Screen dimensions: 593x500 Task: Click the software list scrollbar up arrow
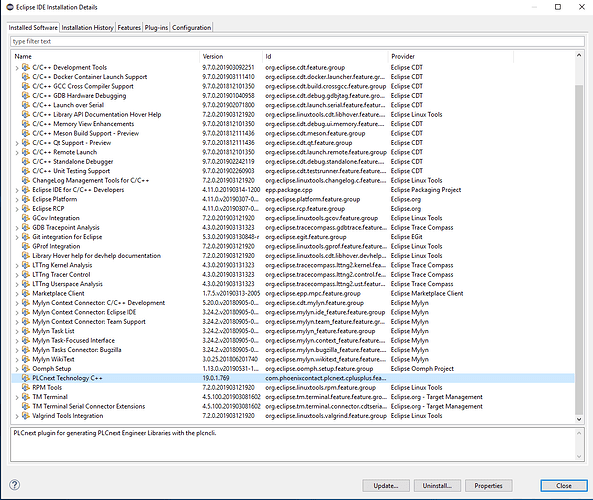pyautogui.click(x=579, y=55)
